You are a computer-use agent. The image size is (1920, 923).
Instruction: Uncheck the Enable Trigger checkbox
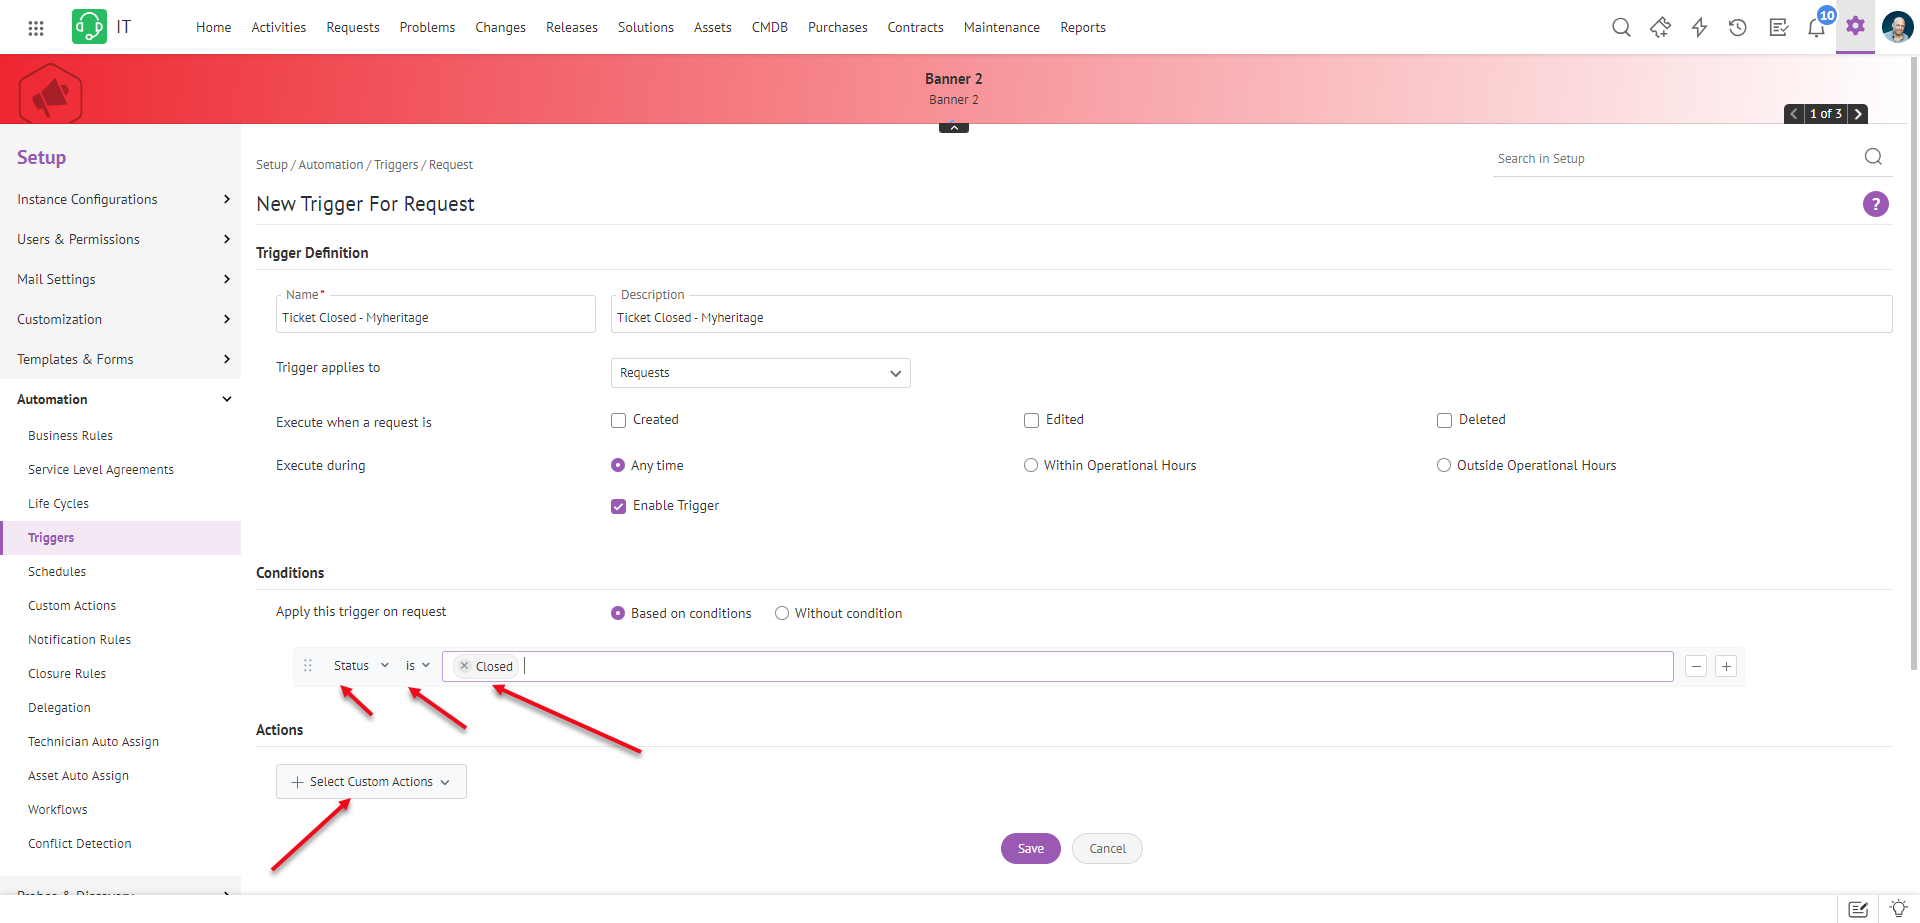click(x=619, y=507)
